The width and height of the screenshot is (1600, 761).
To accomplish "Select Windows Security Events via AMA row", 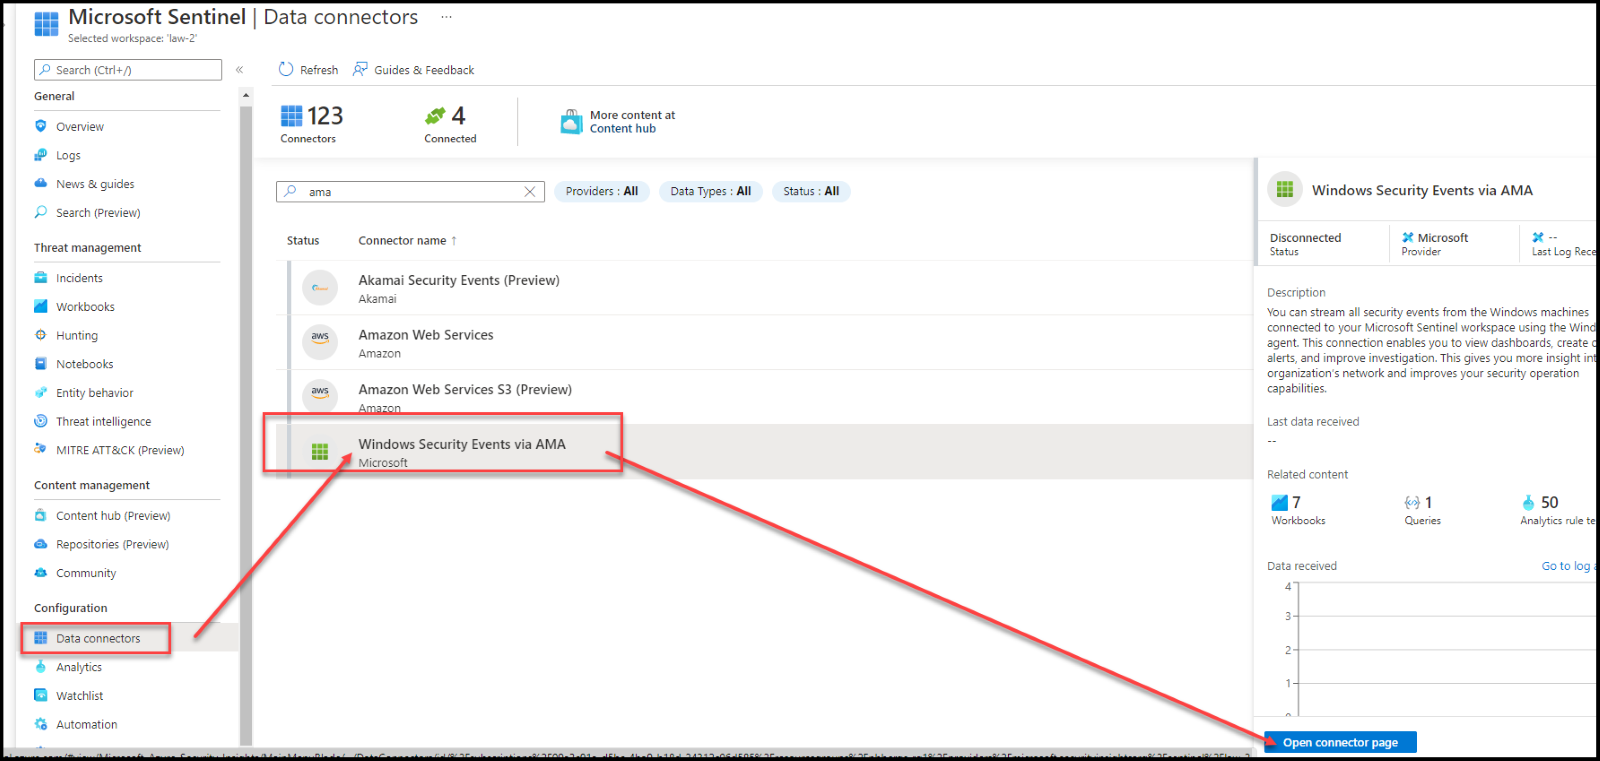I will tap(765, 452).
